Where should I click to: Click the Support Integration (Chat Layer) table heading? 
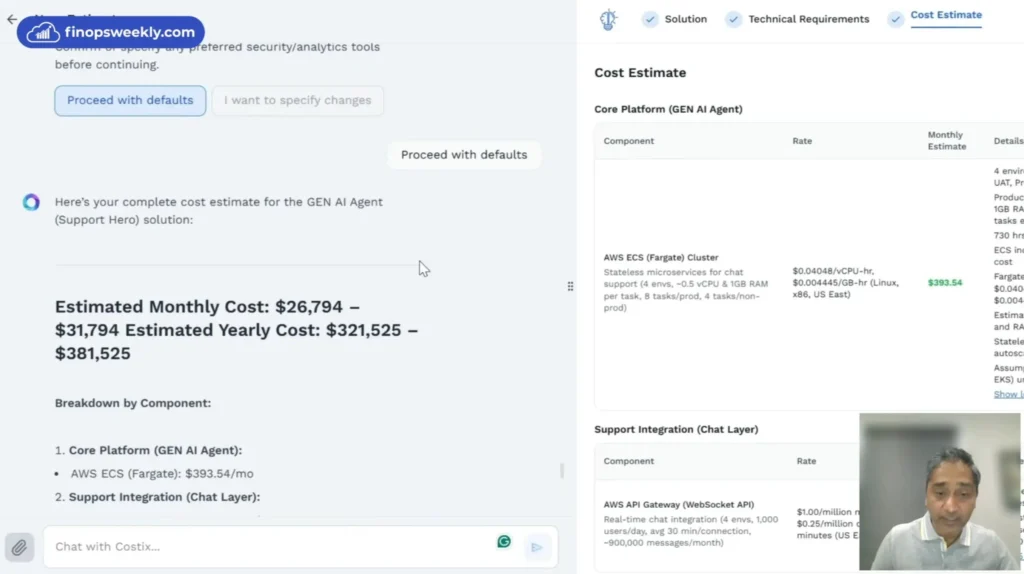[x=676, y=429]
